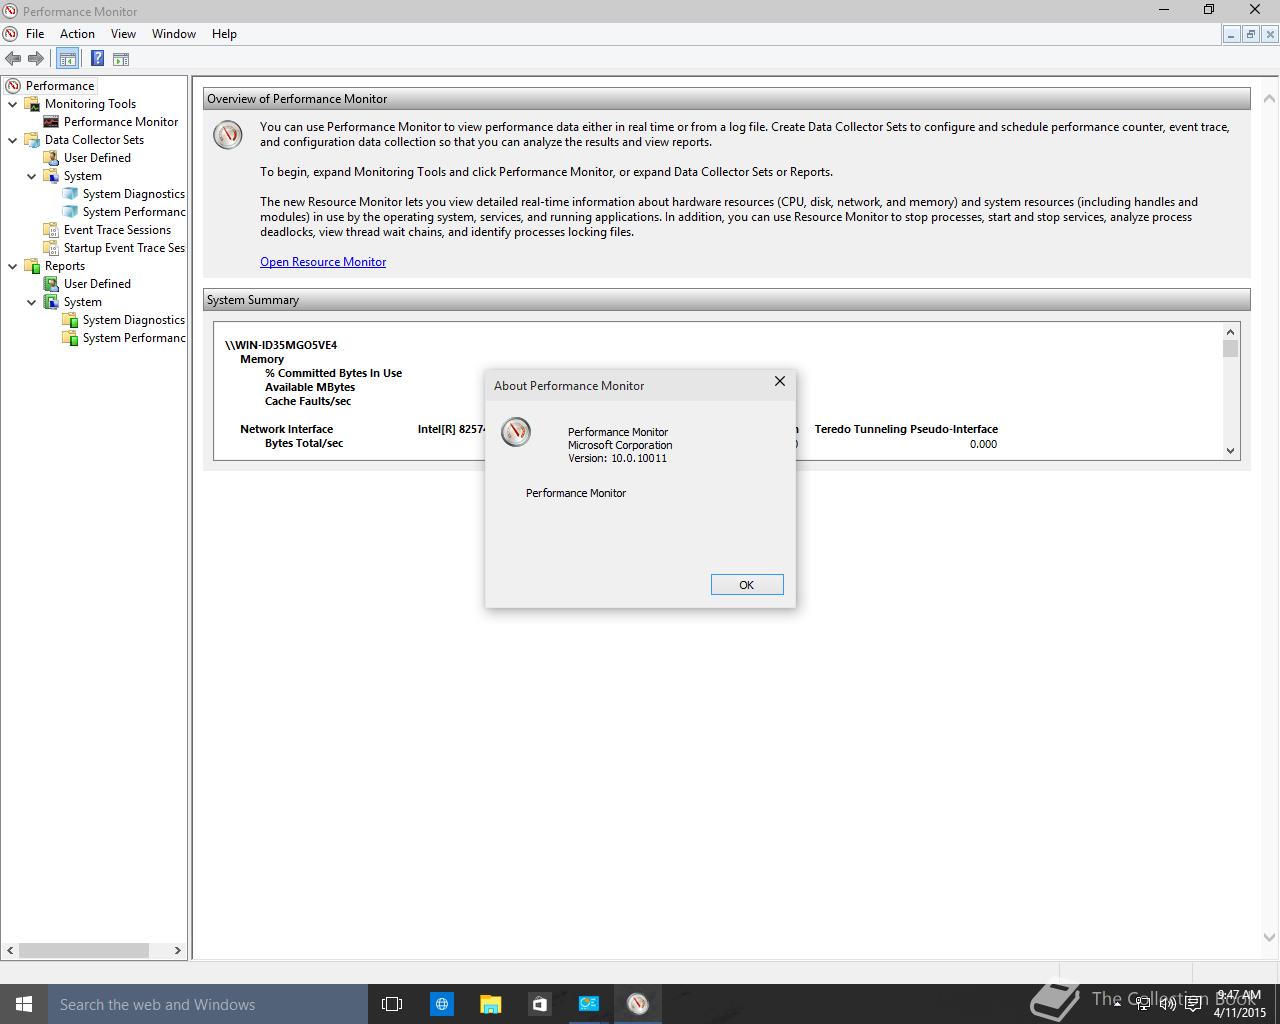
Task: Click tree pane scroll right arrow
Action: pyautogui.click(x=178, y=950)
